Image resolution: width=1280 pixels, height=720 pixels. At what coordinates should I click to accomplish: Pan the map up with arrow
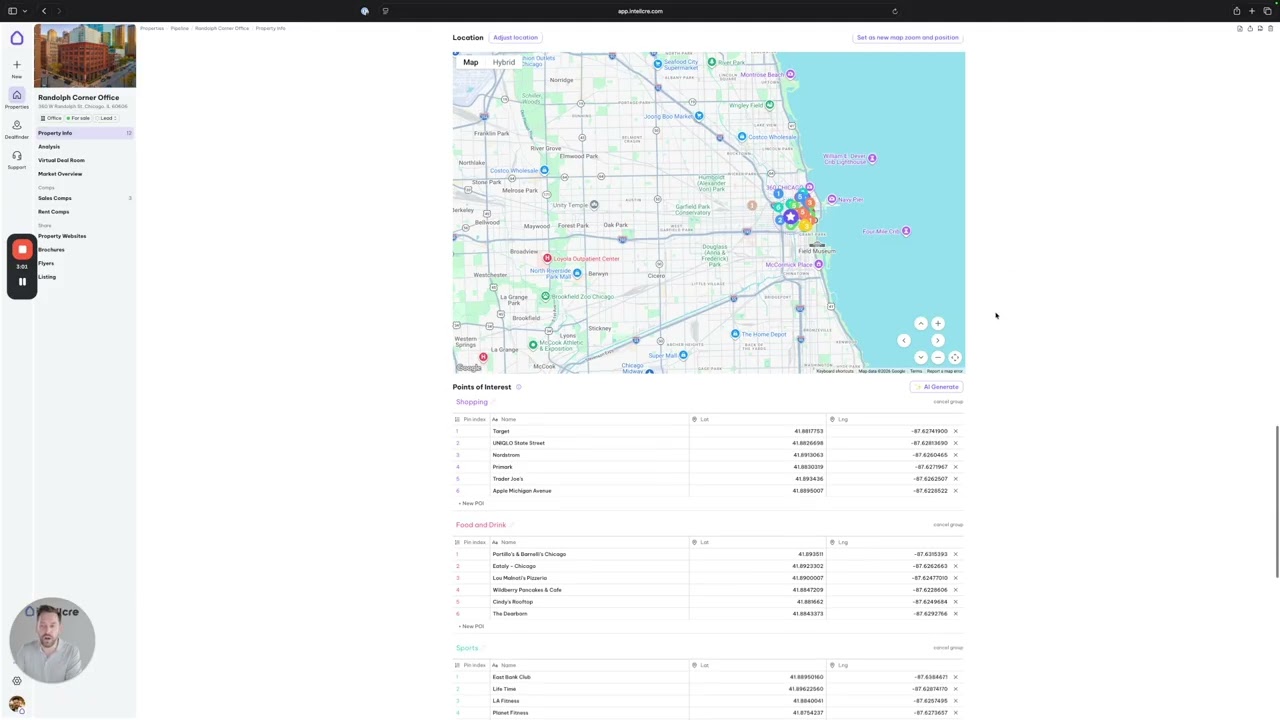921,323
